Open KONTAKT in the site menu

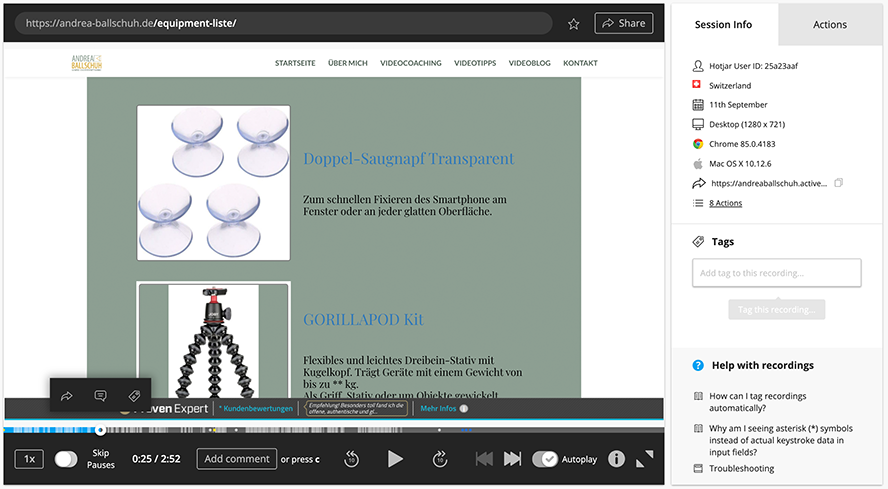(580, 63)
